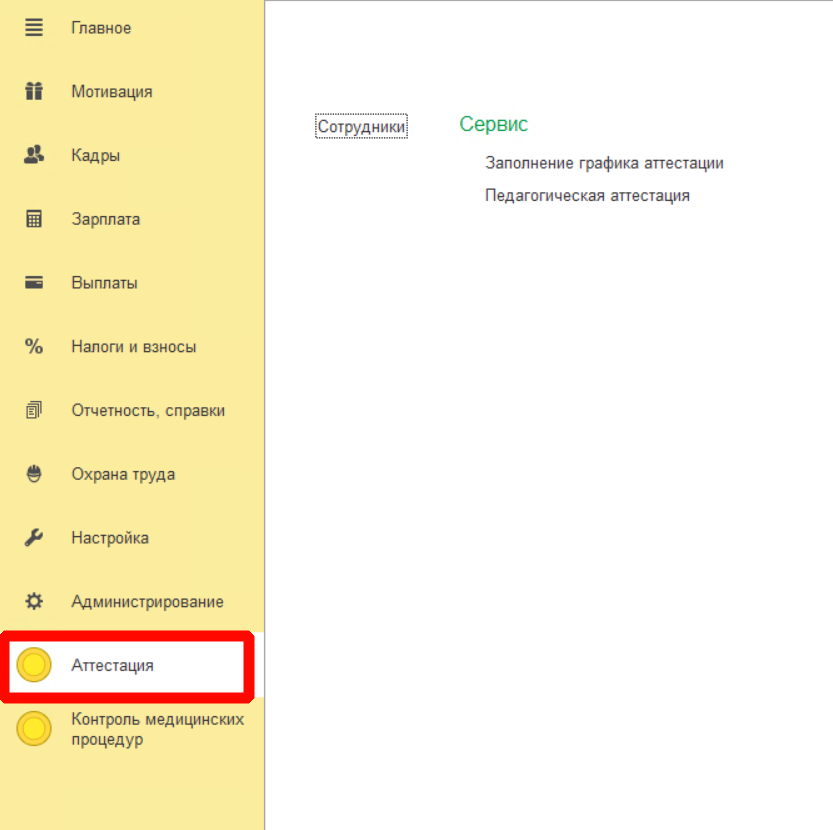Open Заполнение графика аттестации
The image size is (833, 830).
pos(604,163)
